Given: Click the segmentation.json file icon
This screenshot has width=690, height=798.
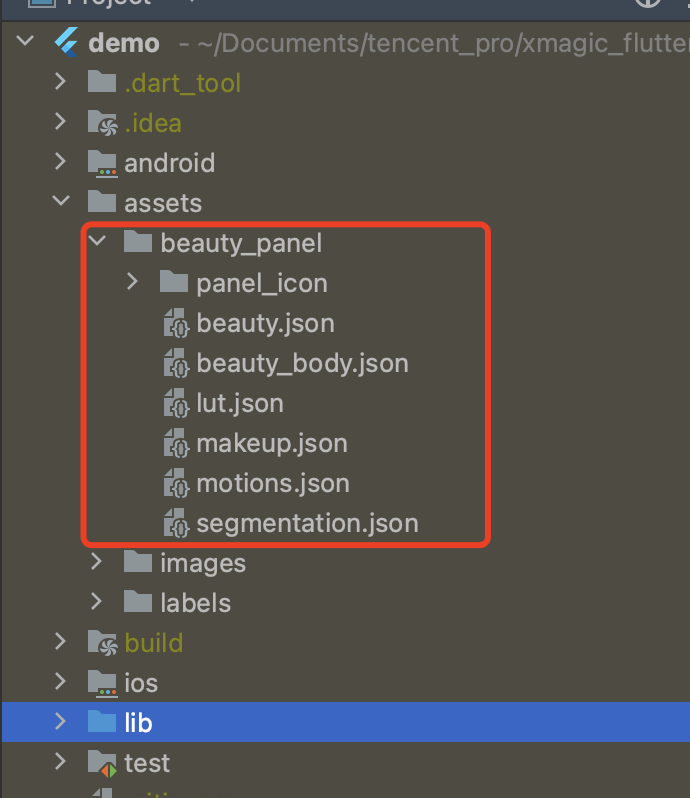Looking at the screenshot, I should click(x=175, y=524).
